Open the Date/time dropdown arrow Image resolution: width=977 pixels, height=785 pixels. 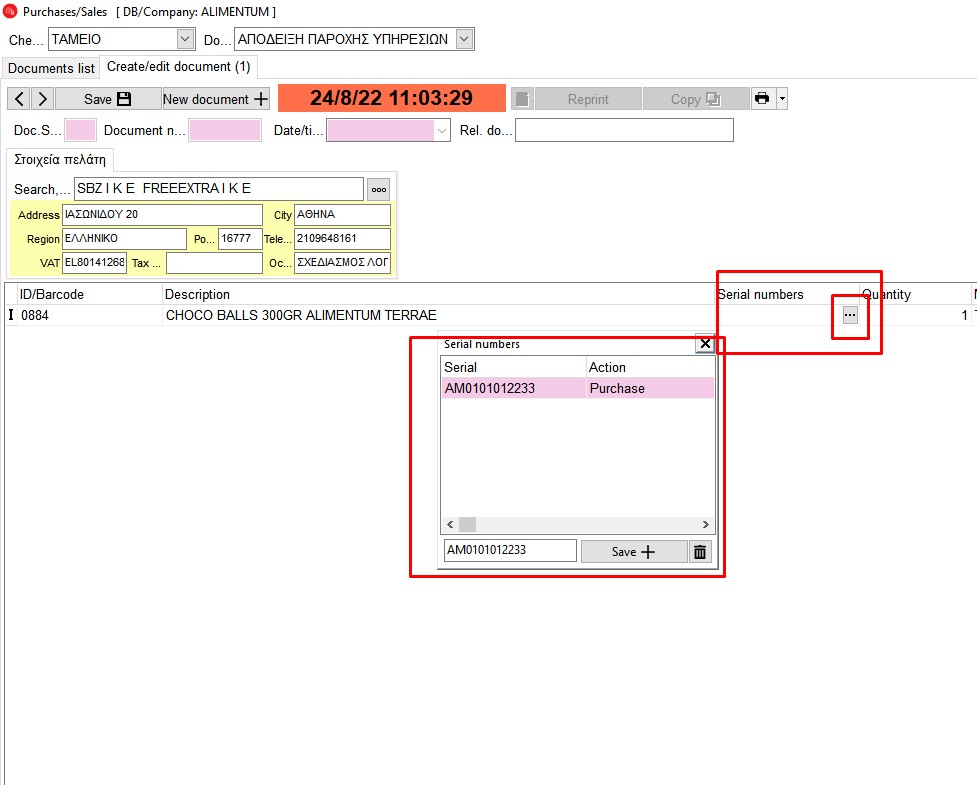442,131
